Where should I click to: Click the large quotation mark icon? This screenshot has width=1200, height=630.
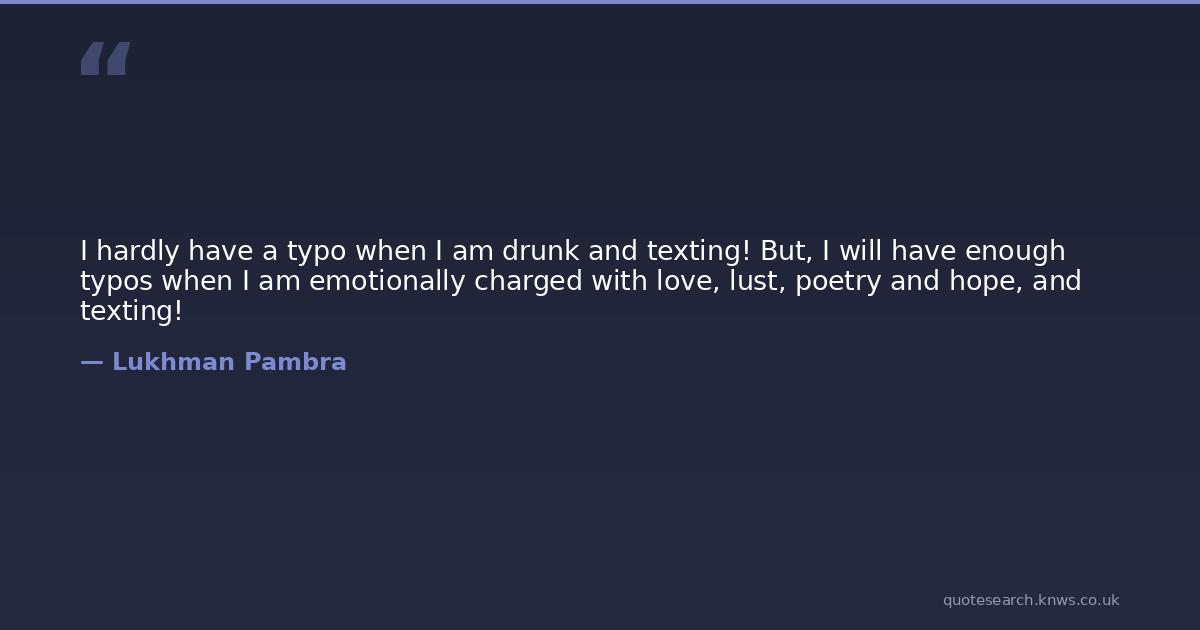coord(105,59)
